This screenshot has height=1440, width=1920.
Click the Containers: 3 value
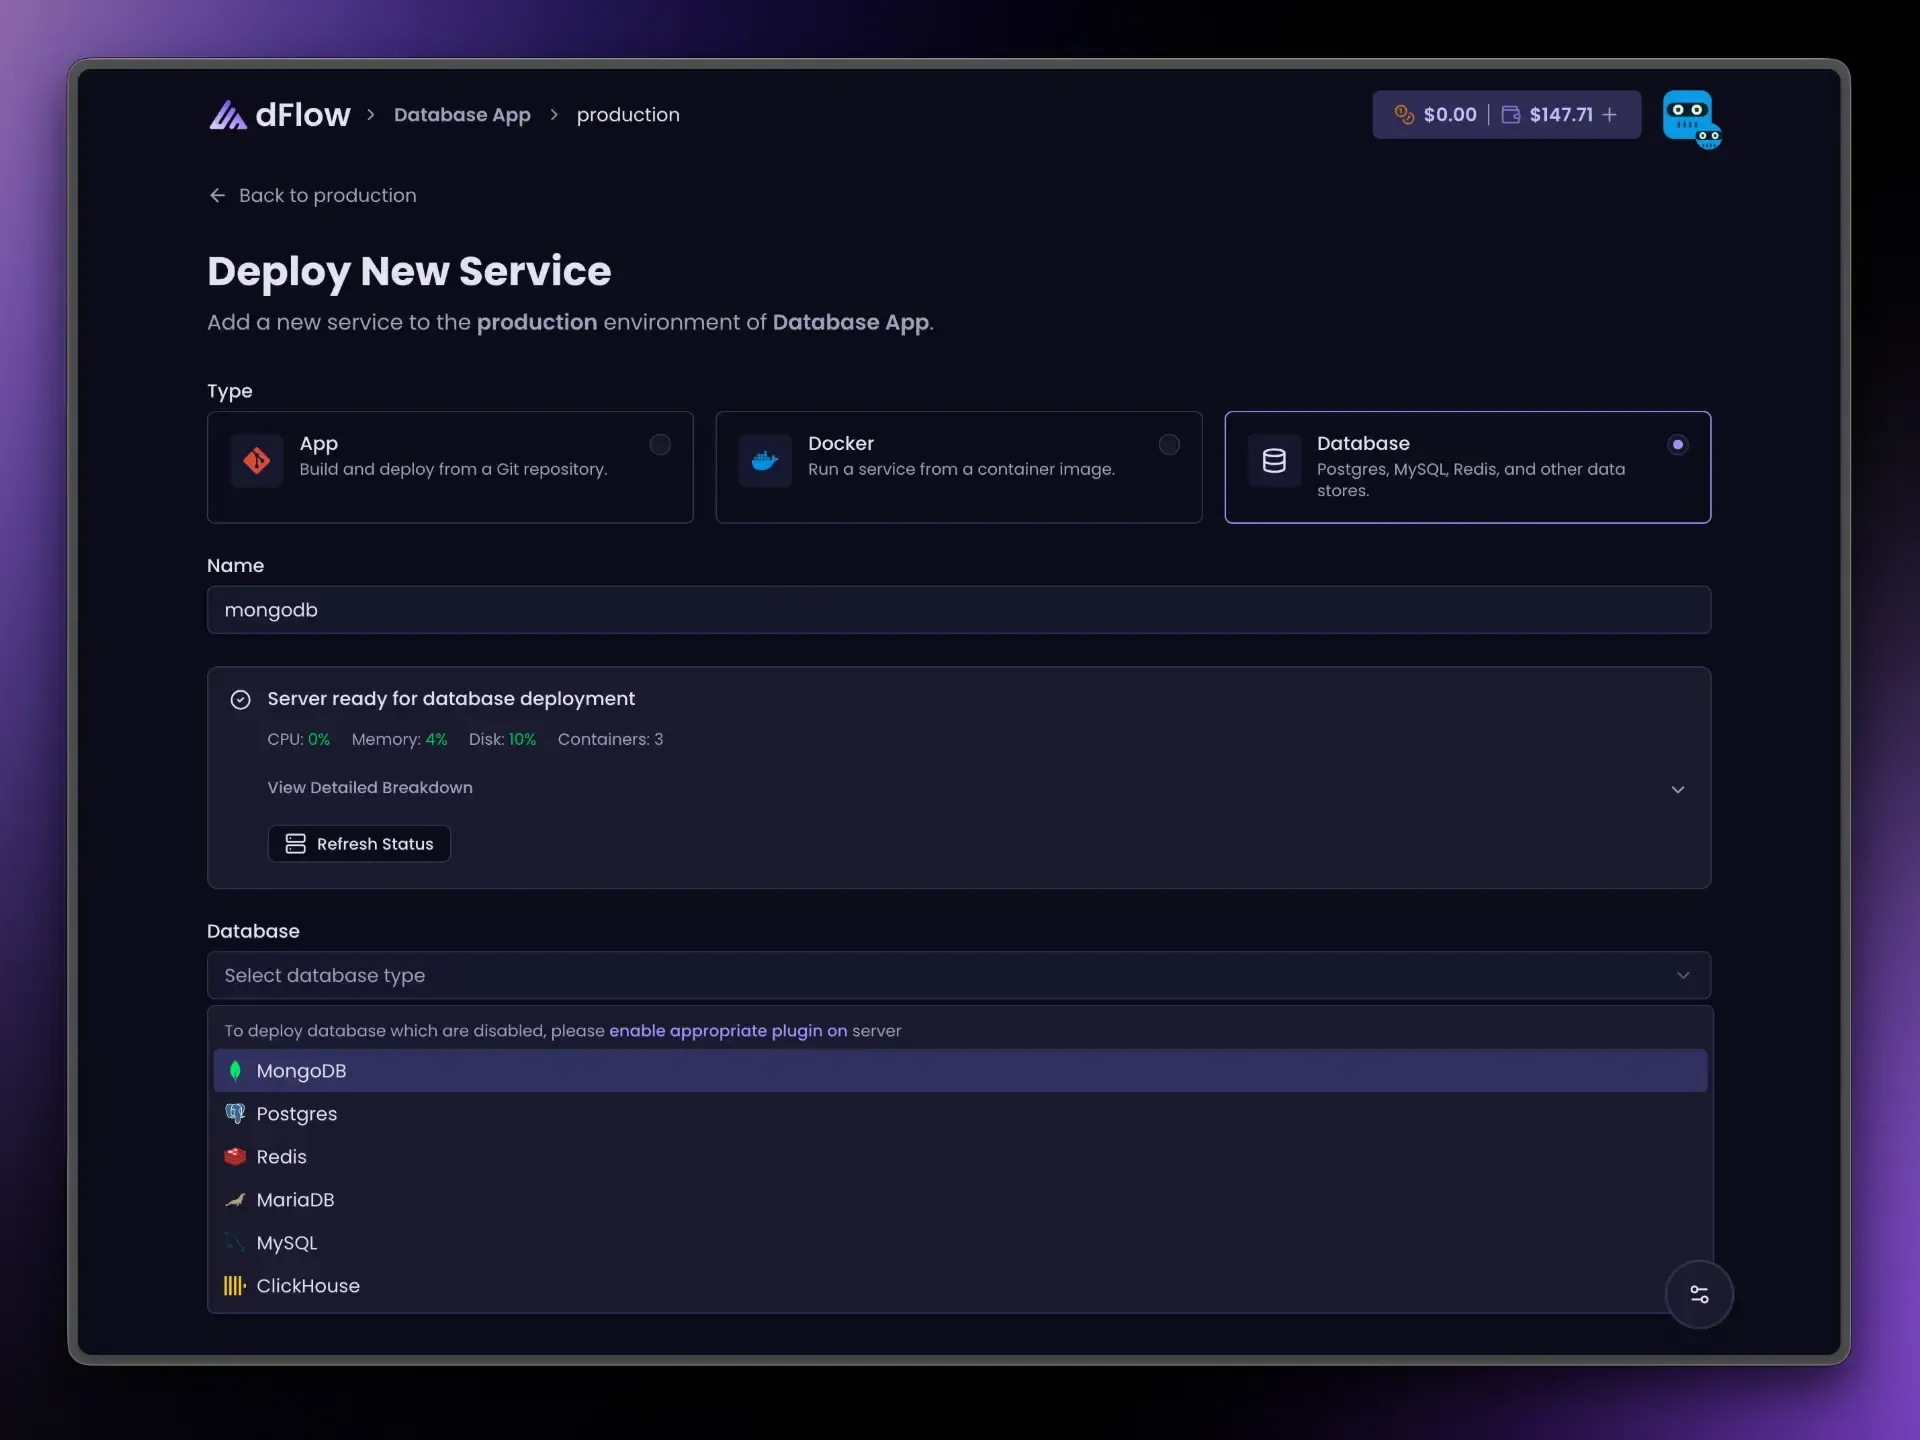(x=610, y=740)
